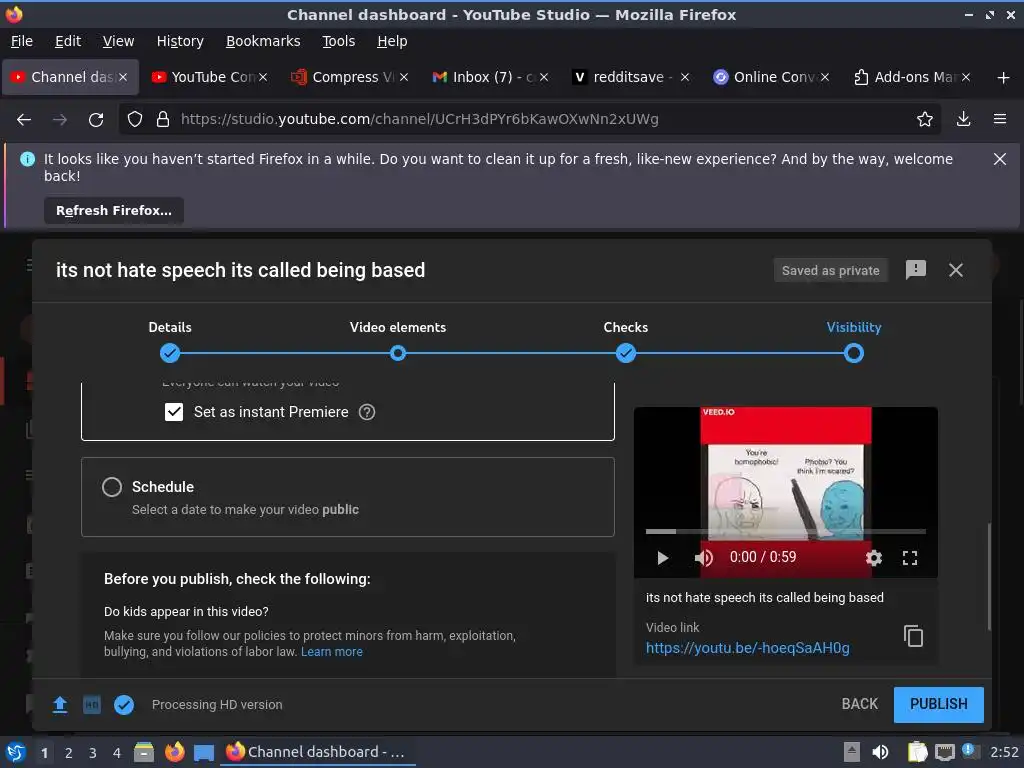Click the checks complete checkmark icon at bottom
This screenshot has height=768, width=1024.
124,705
